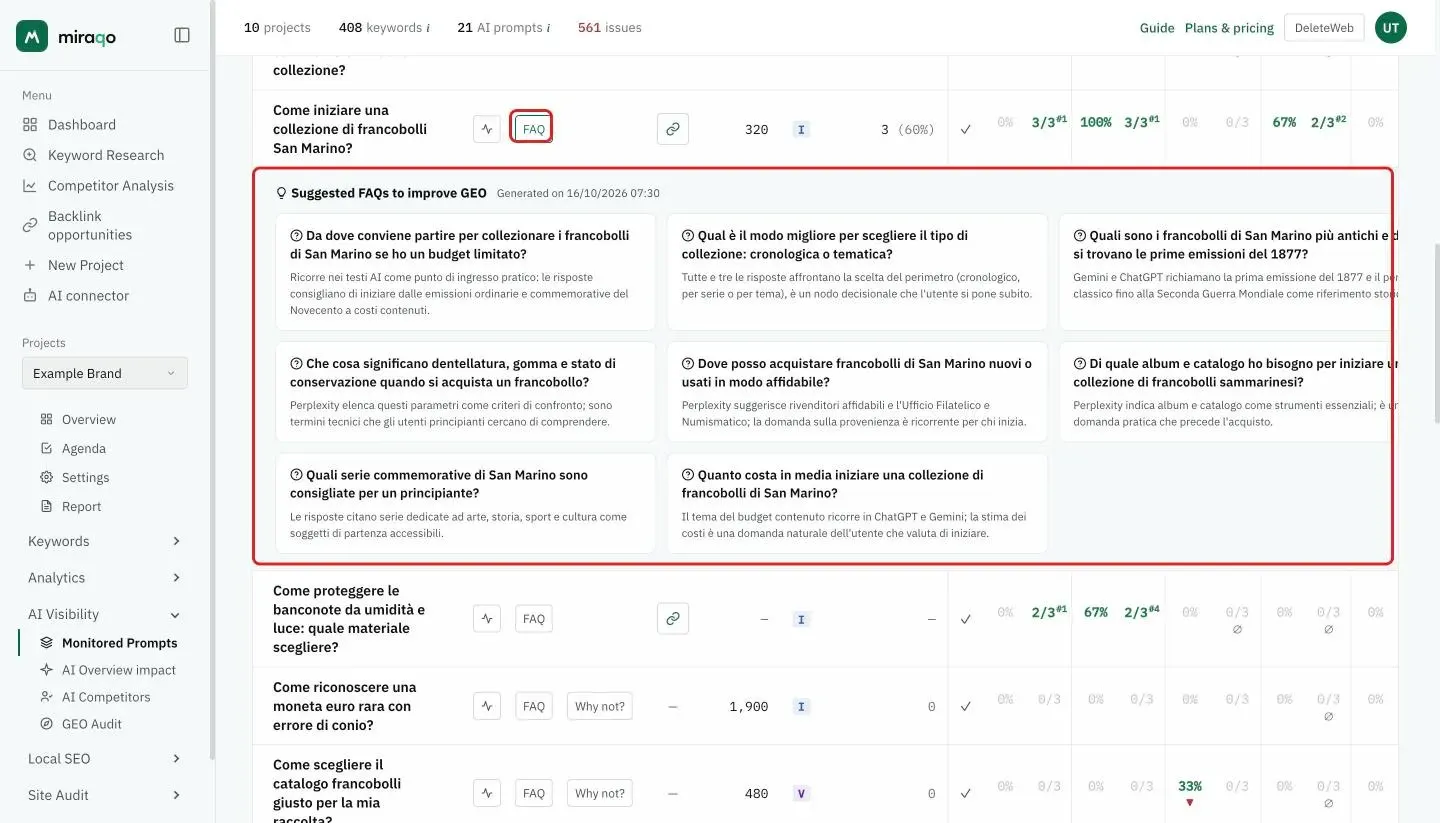Open trend chart for 'Come scegliere il catalogo' prompt

click(x=487, y=794)
